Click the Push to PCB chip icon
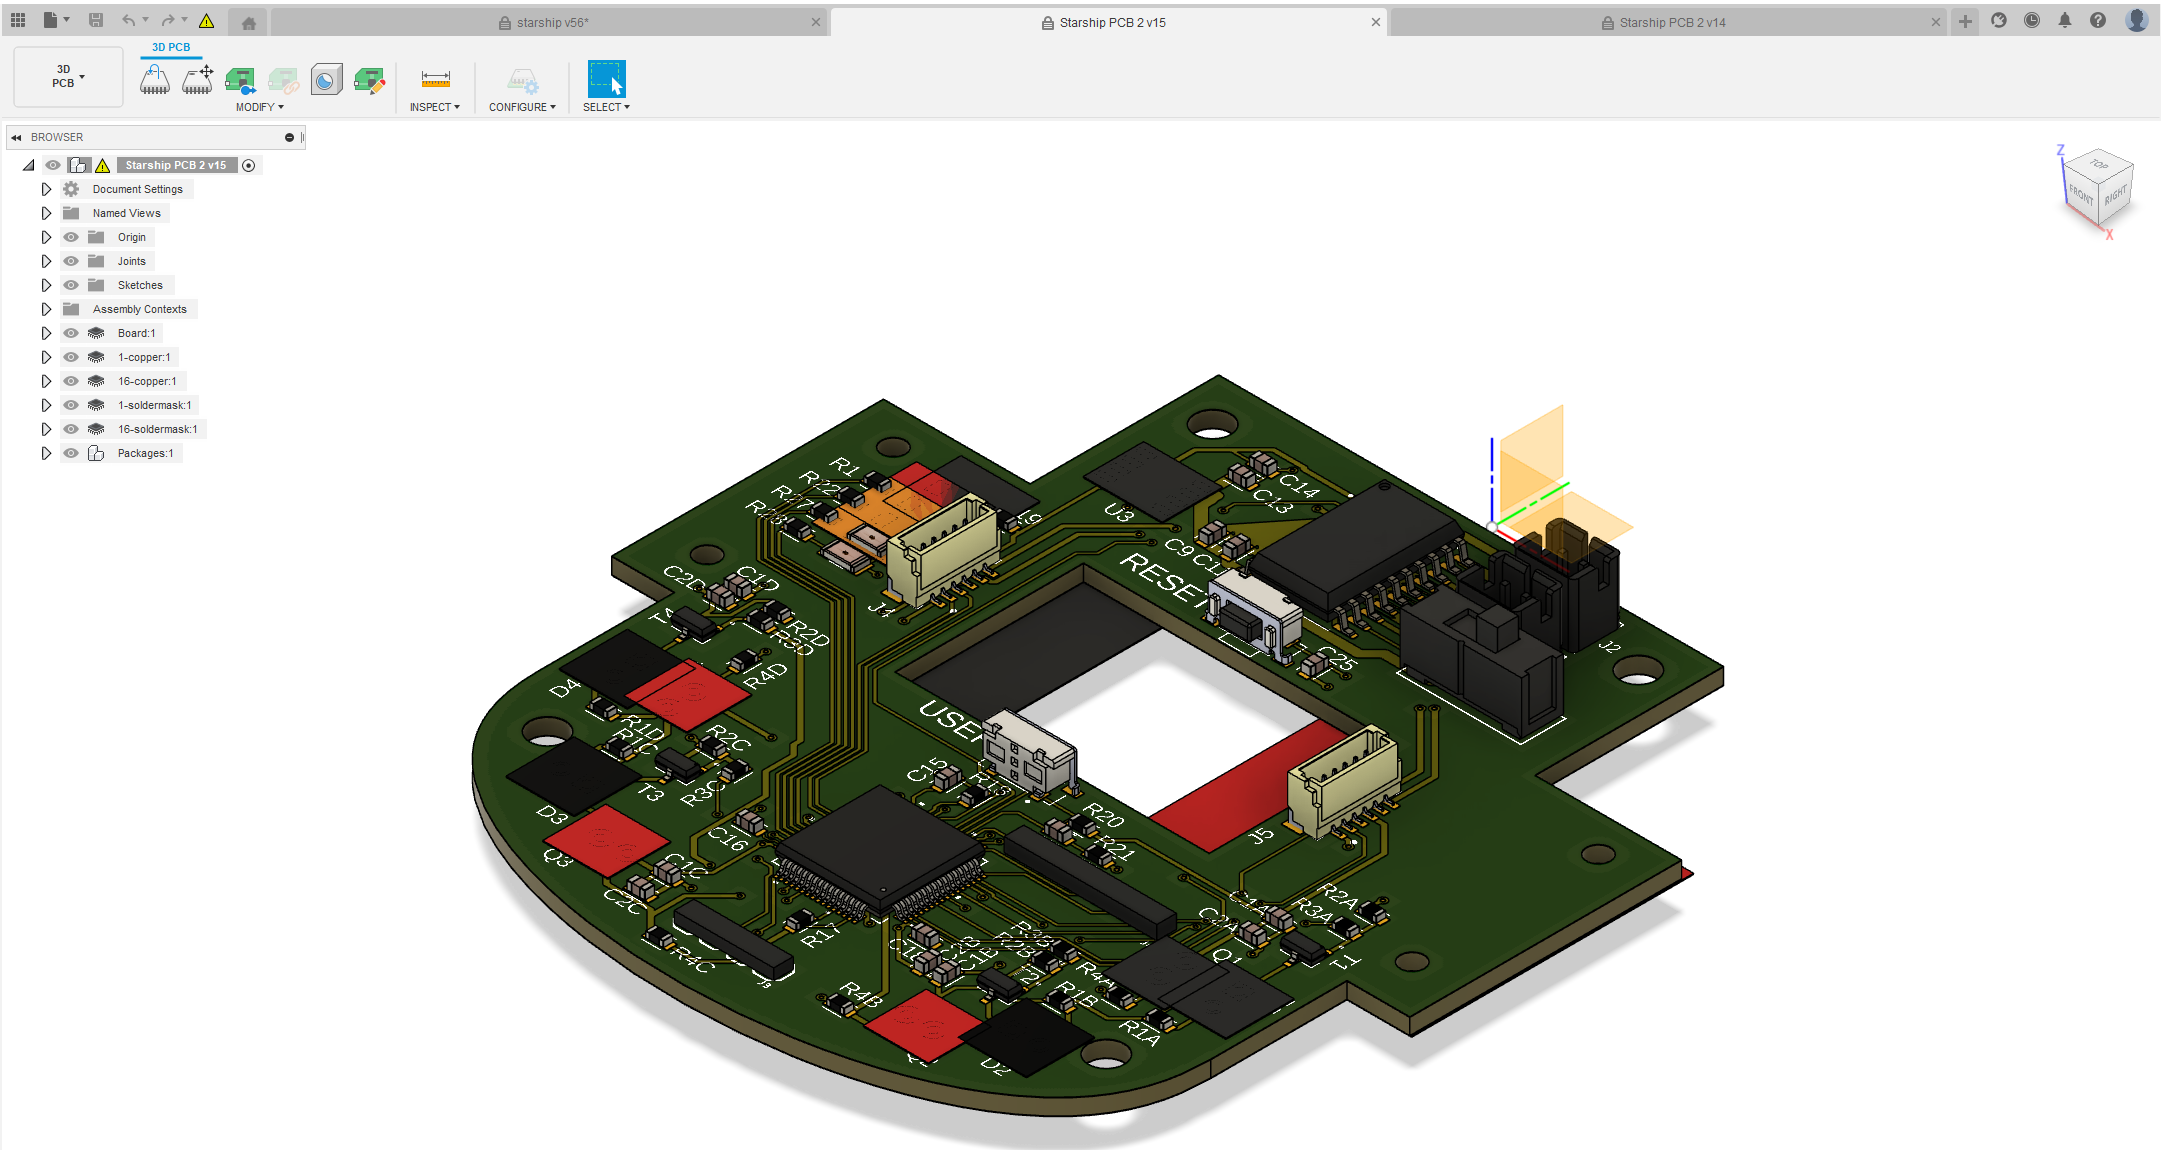 (240, 80)
